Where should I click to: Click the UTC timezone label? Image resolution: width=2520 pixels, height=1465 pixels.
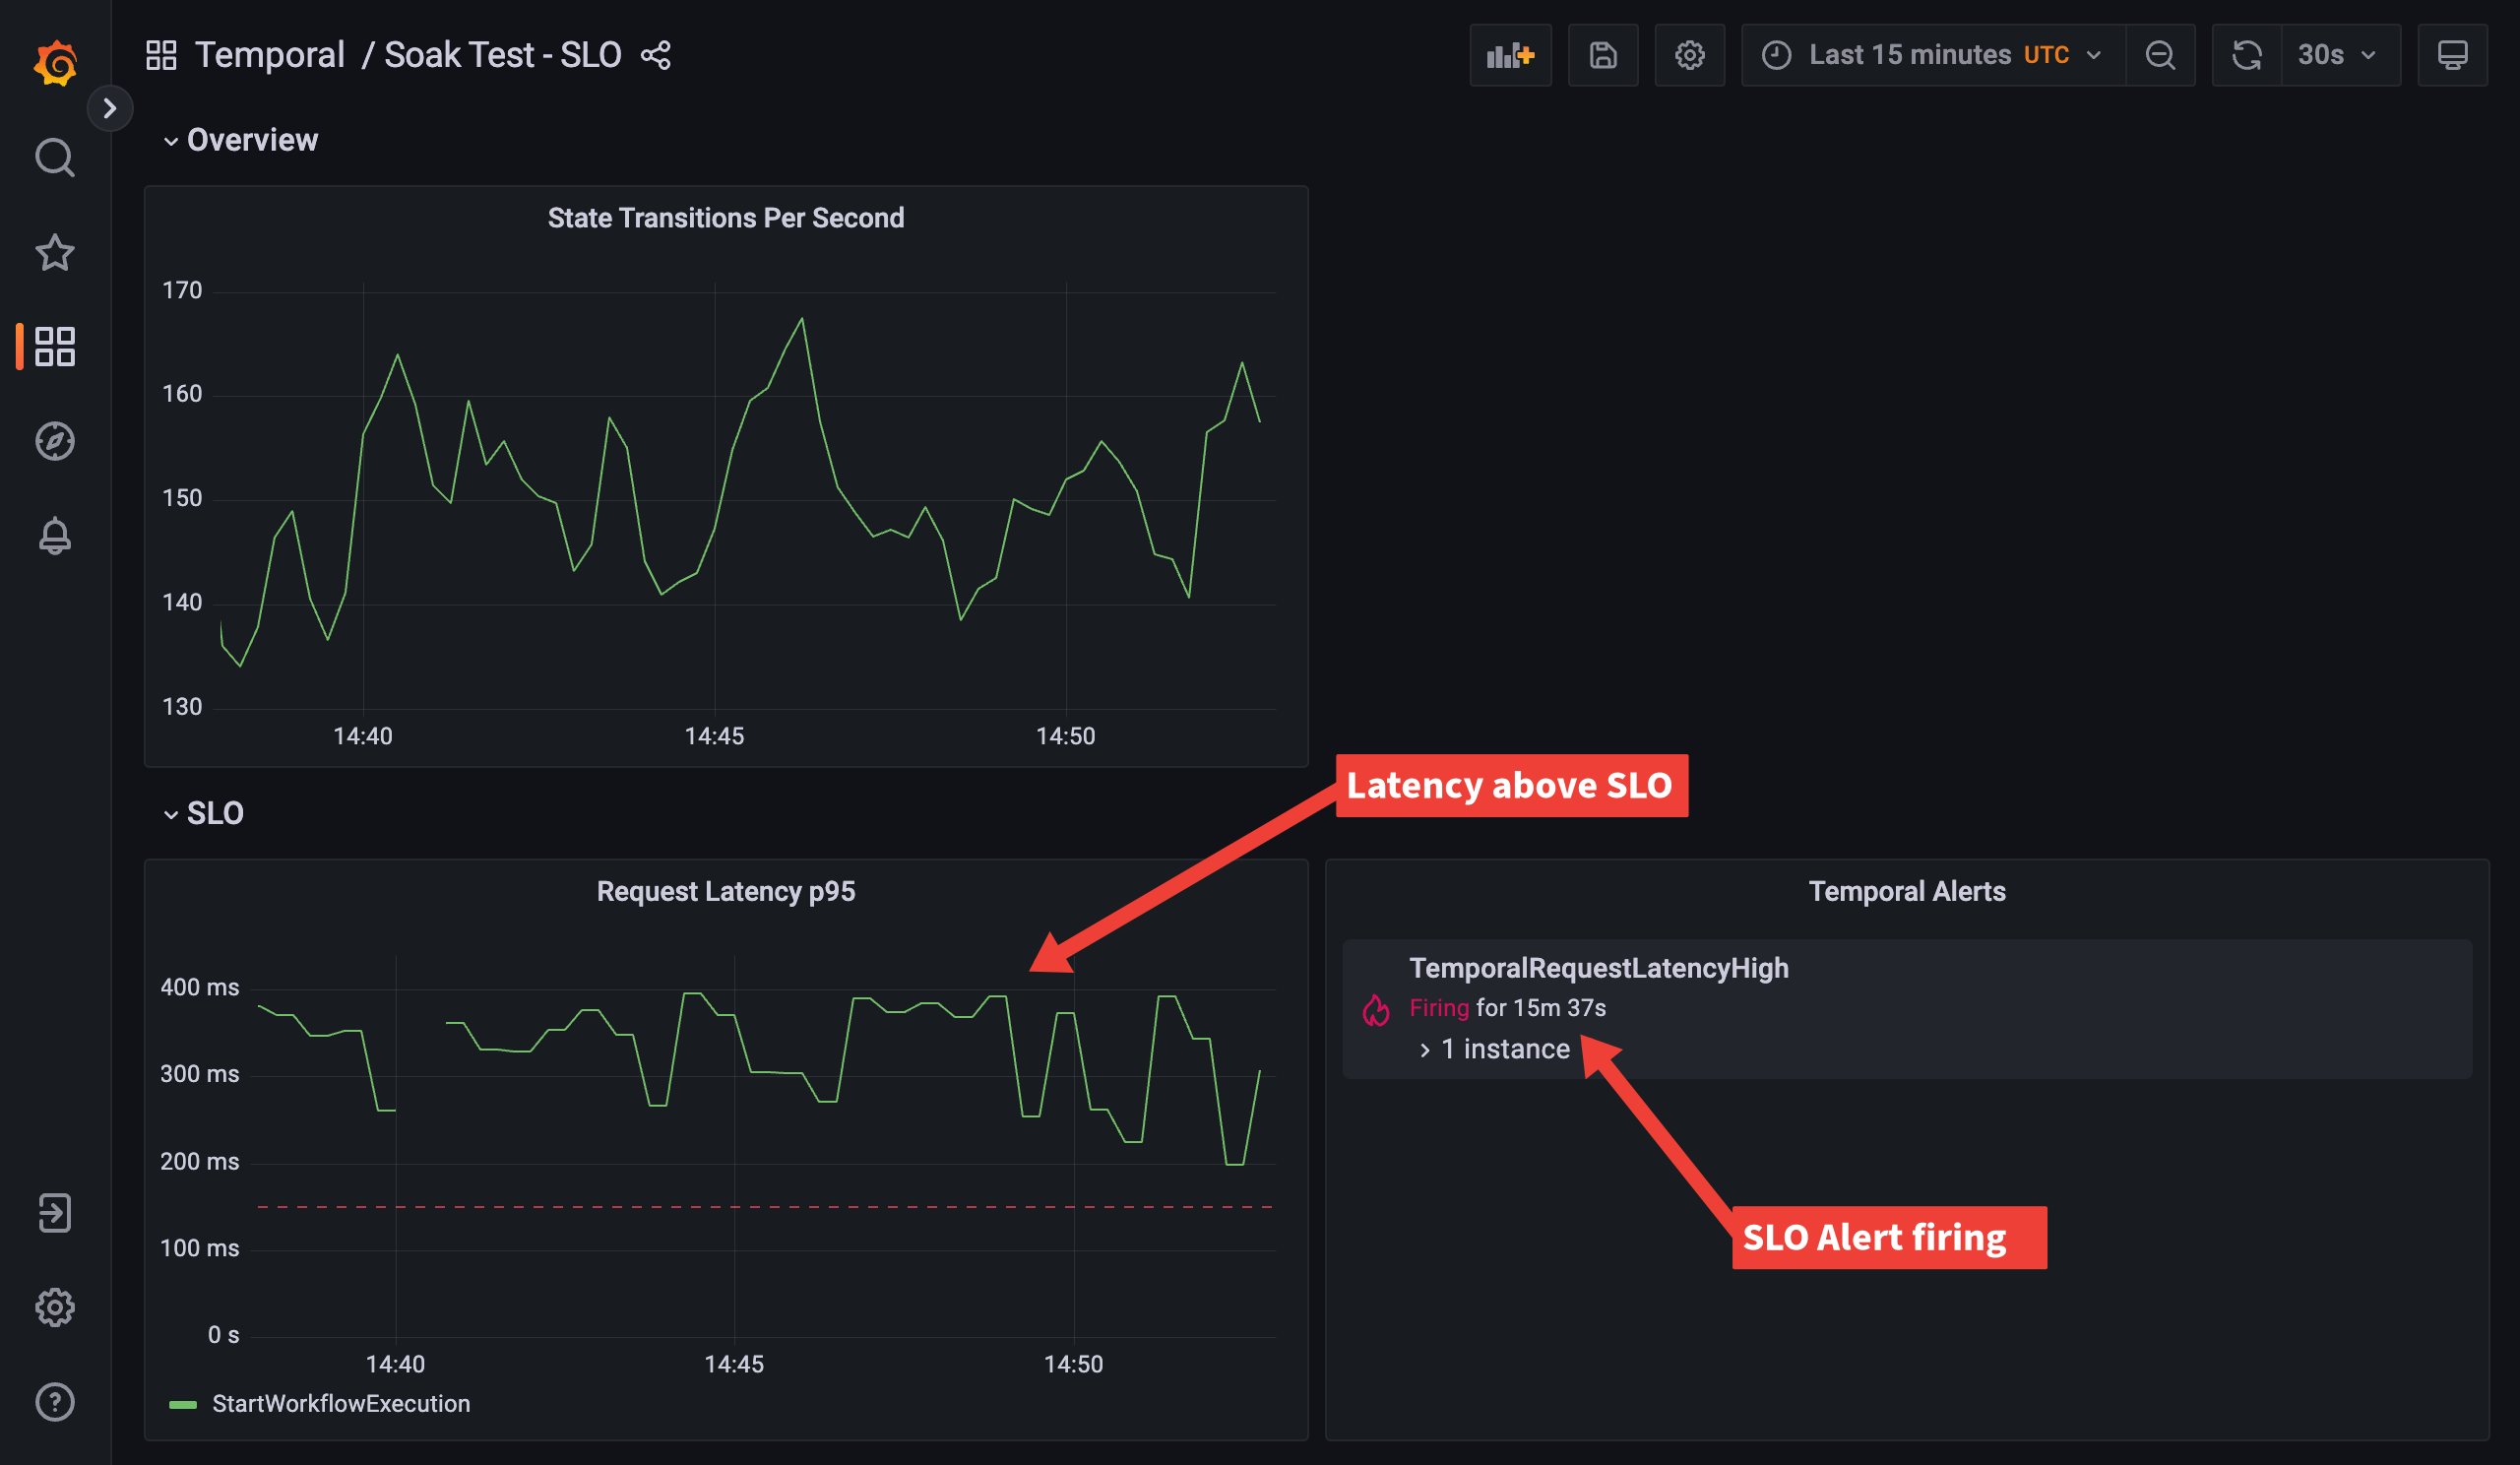(x=2046, y=55)
